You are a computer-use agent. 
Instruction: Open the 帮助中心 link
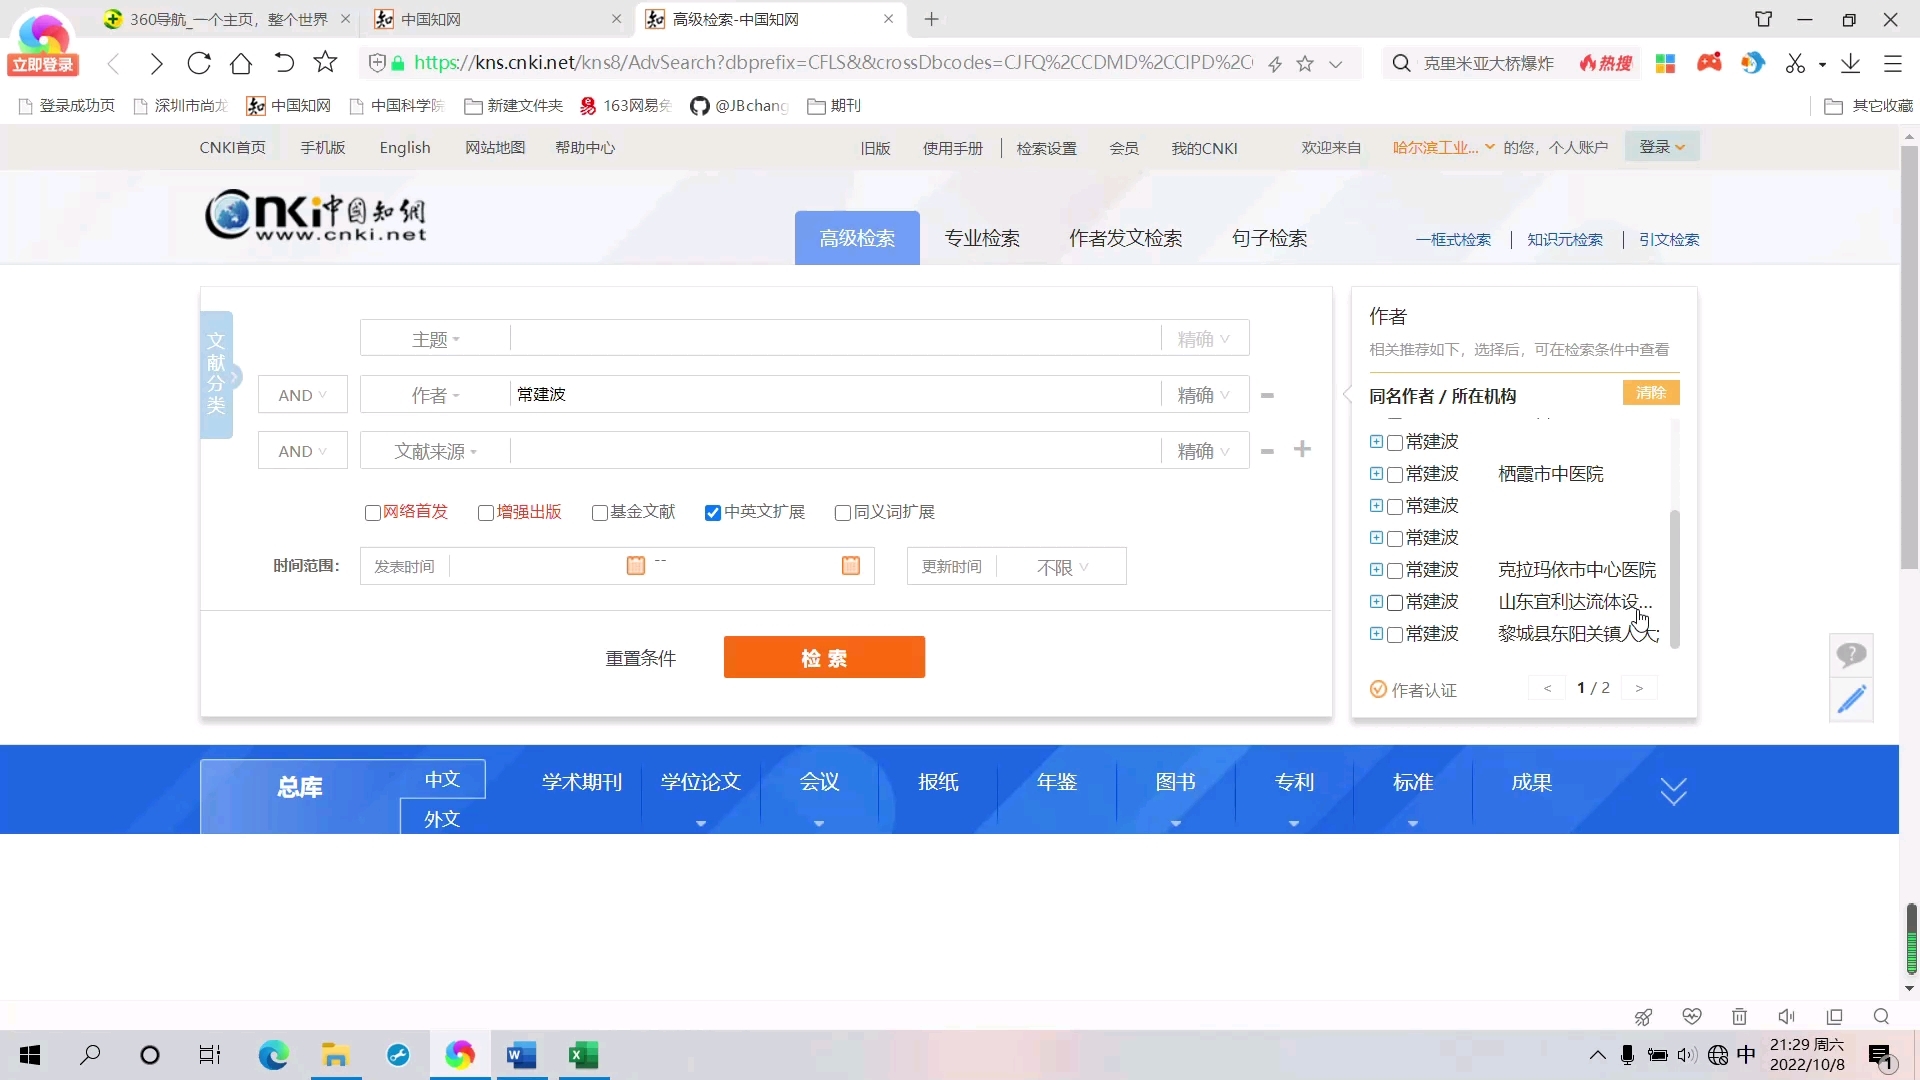pyautogui.click(x=585, y=147)
